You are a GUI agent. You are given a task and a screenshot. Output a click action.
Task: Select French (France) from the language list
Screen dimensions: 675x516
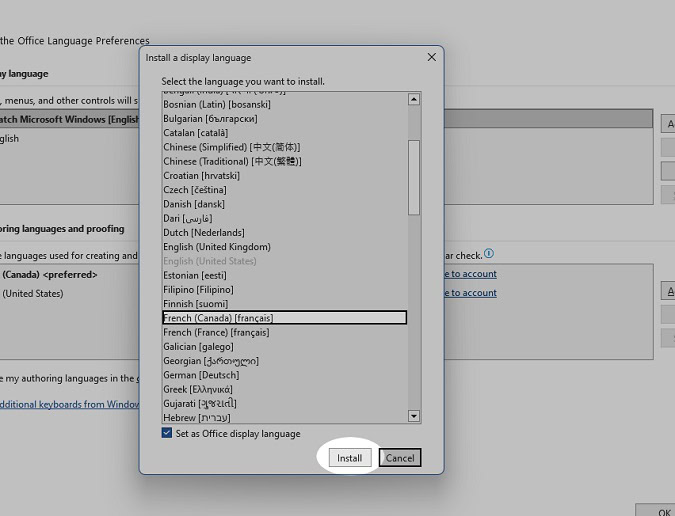pyautogui.click(x=216, y=332)
